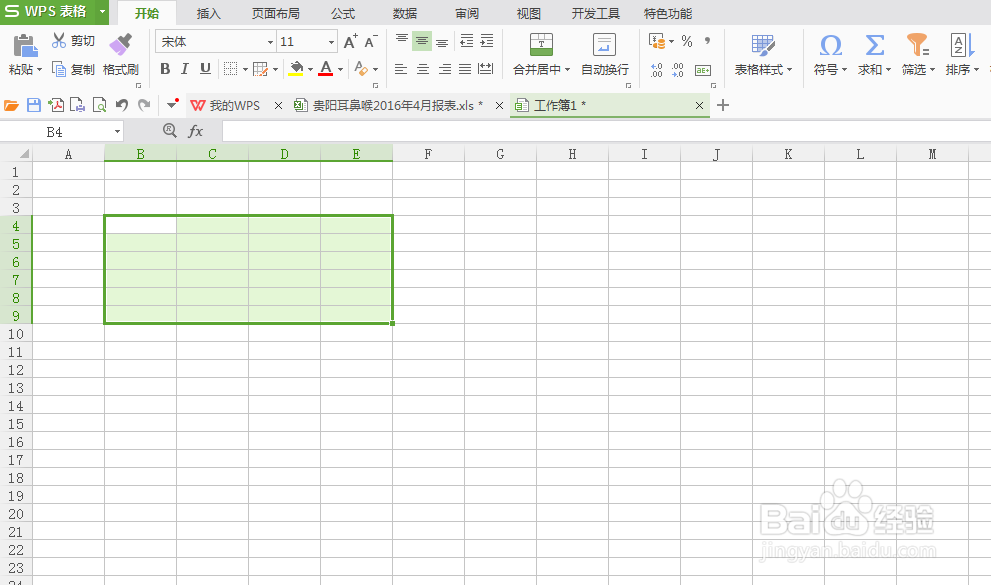Open Print Preview from quick toolbar
The height and width of the screenshot is (585, 991).
tap(99, 106)
